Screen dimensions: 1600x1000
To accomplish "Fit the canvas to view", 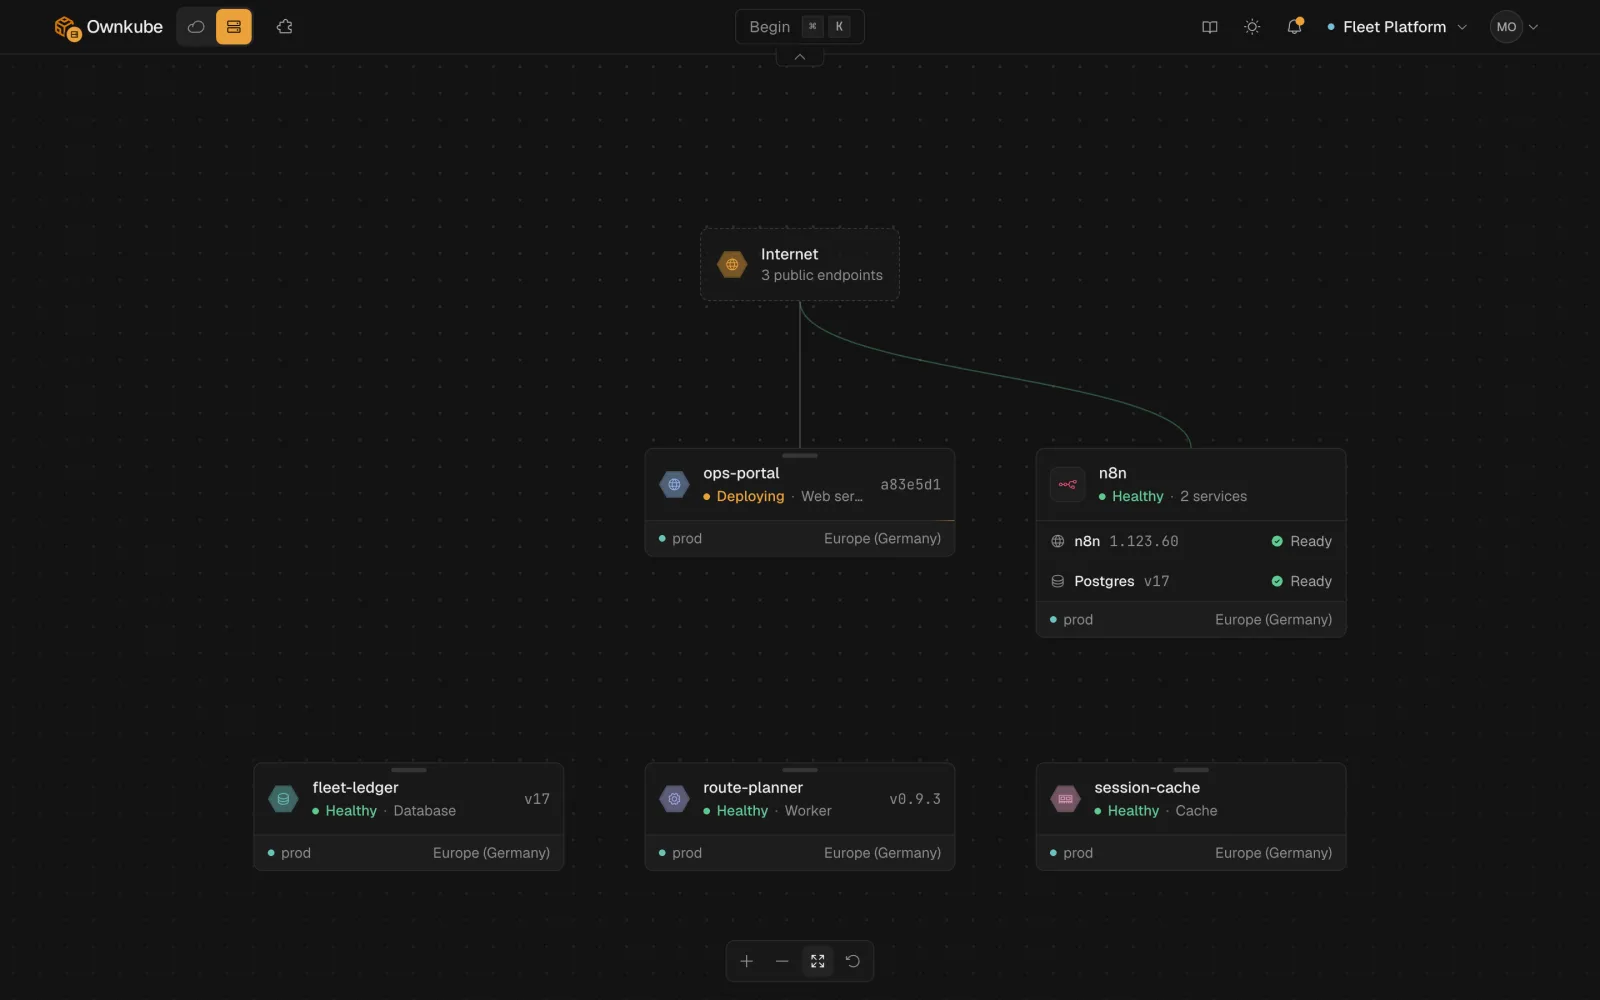I will pos(818,961).
